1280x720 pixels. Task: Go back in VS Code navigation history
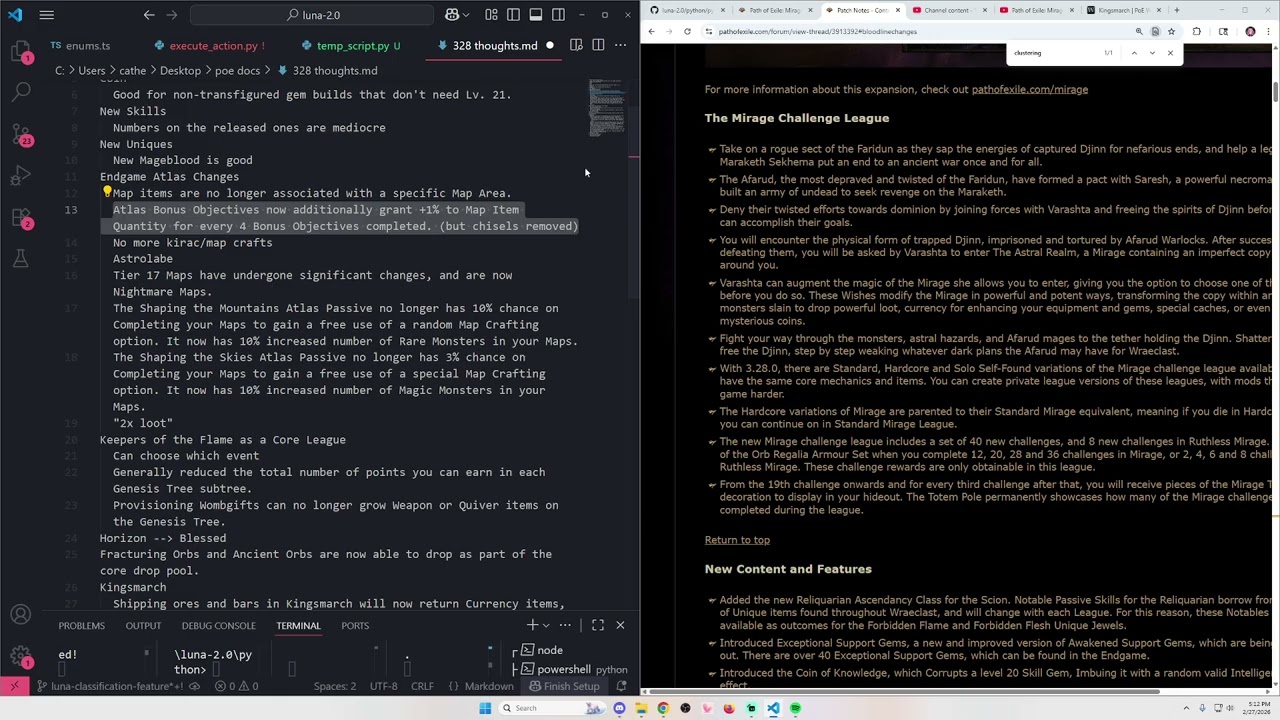tap(149, 15)
